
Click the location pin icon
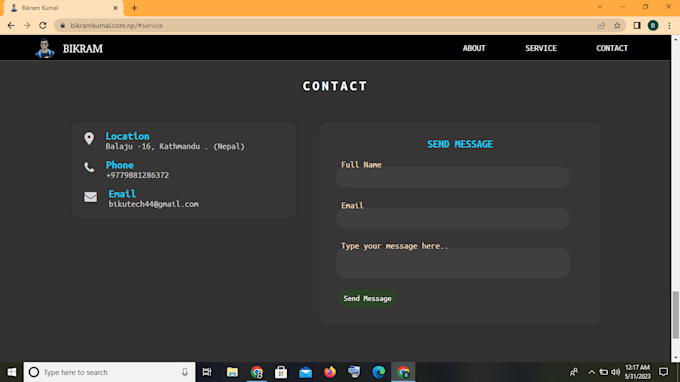tap(89, 138)
